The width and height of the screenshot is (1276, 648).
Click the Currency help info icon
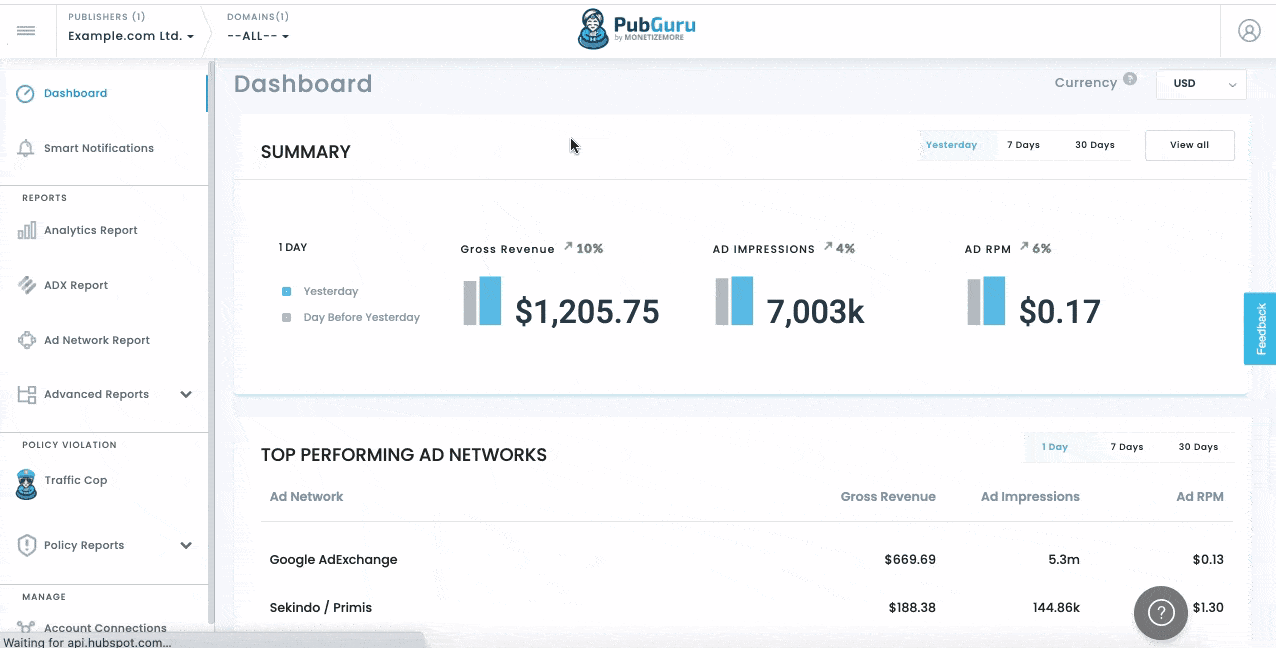[1130, 79]
